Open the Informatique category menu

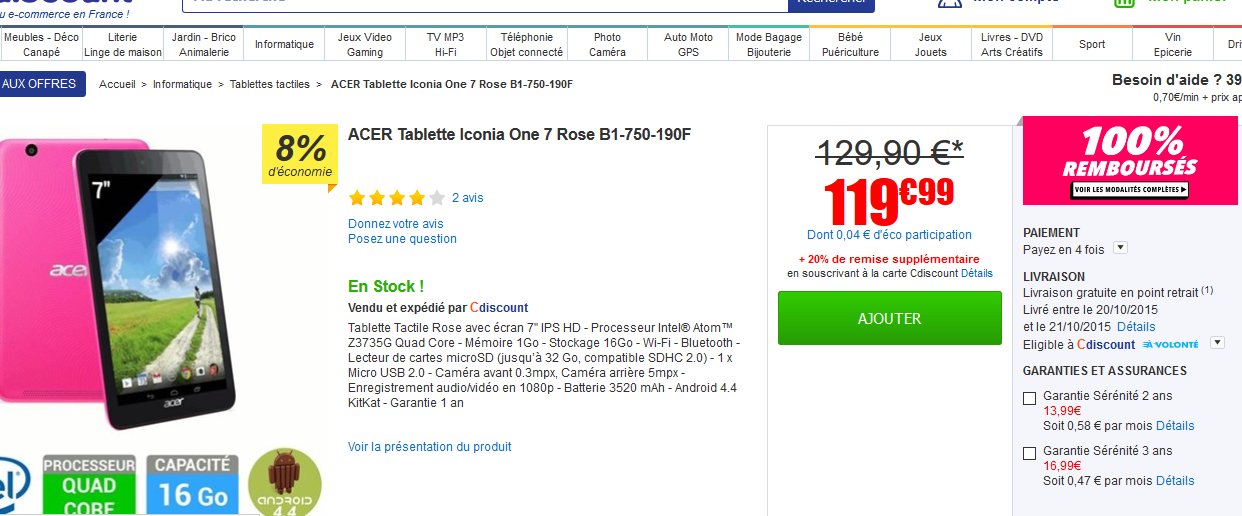(284, 44)
